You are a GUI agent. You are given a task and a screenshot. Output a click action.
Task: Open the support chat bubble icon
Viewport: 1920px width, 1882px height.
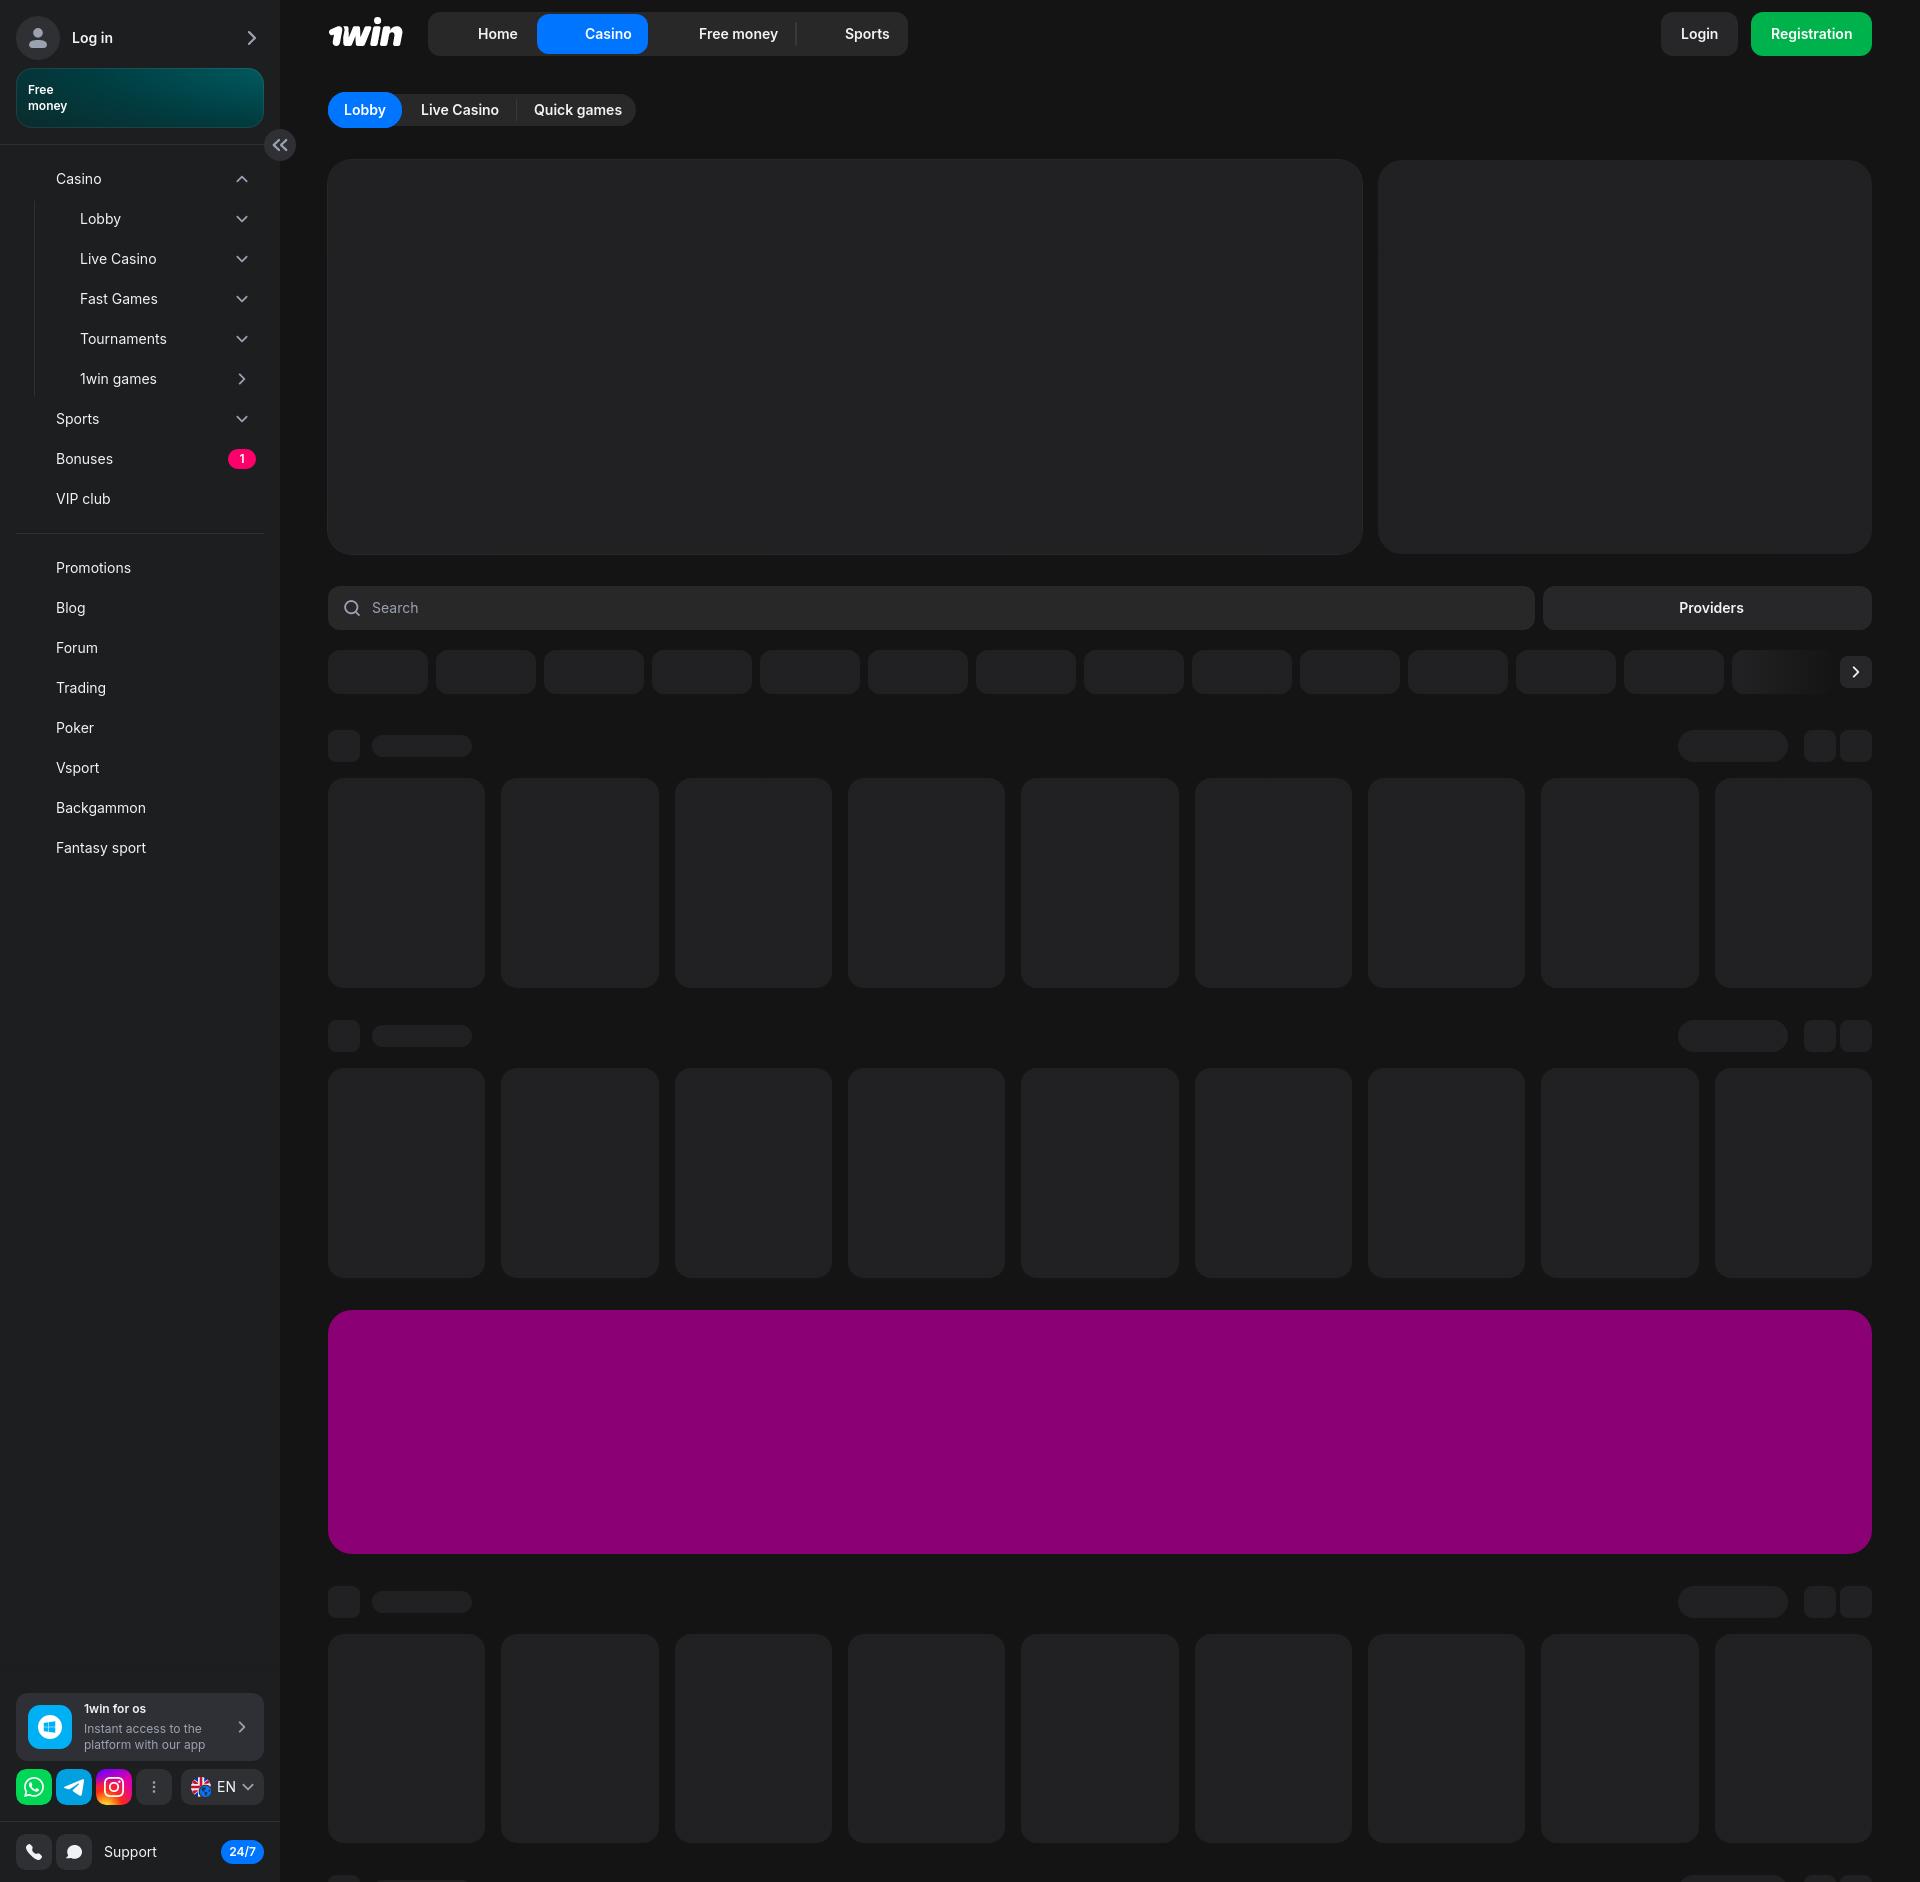pos(74,1852)
